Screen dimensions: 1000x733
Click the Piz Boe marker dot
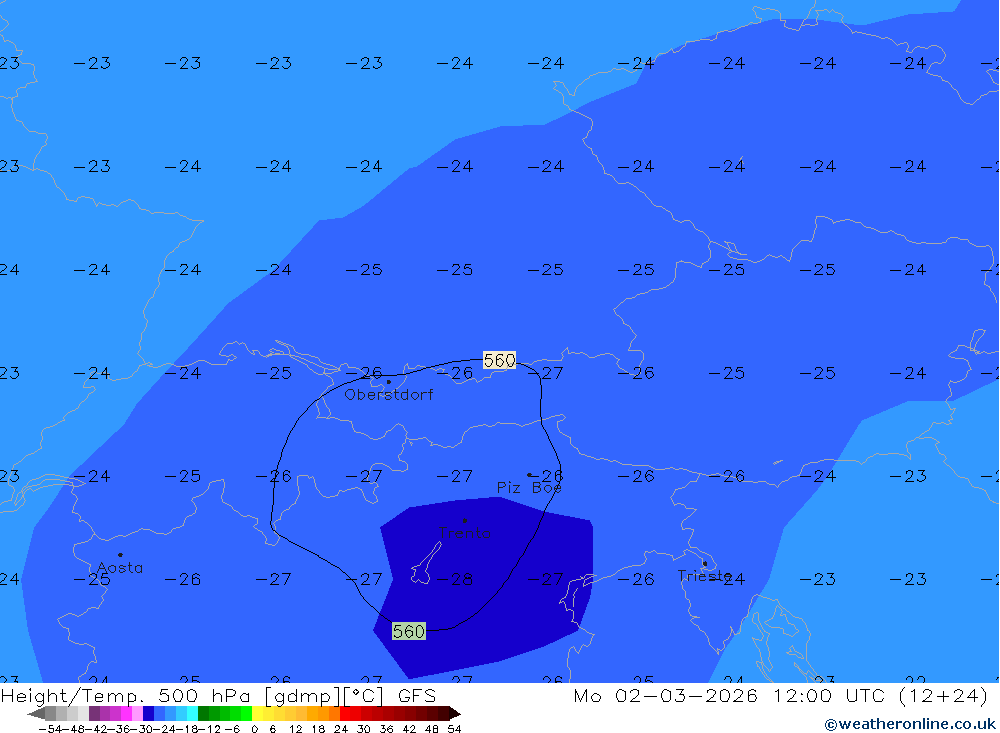529,475
